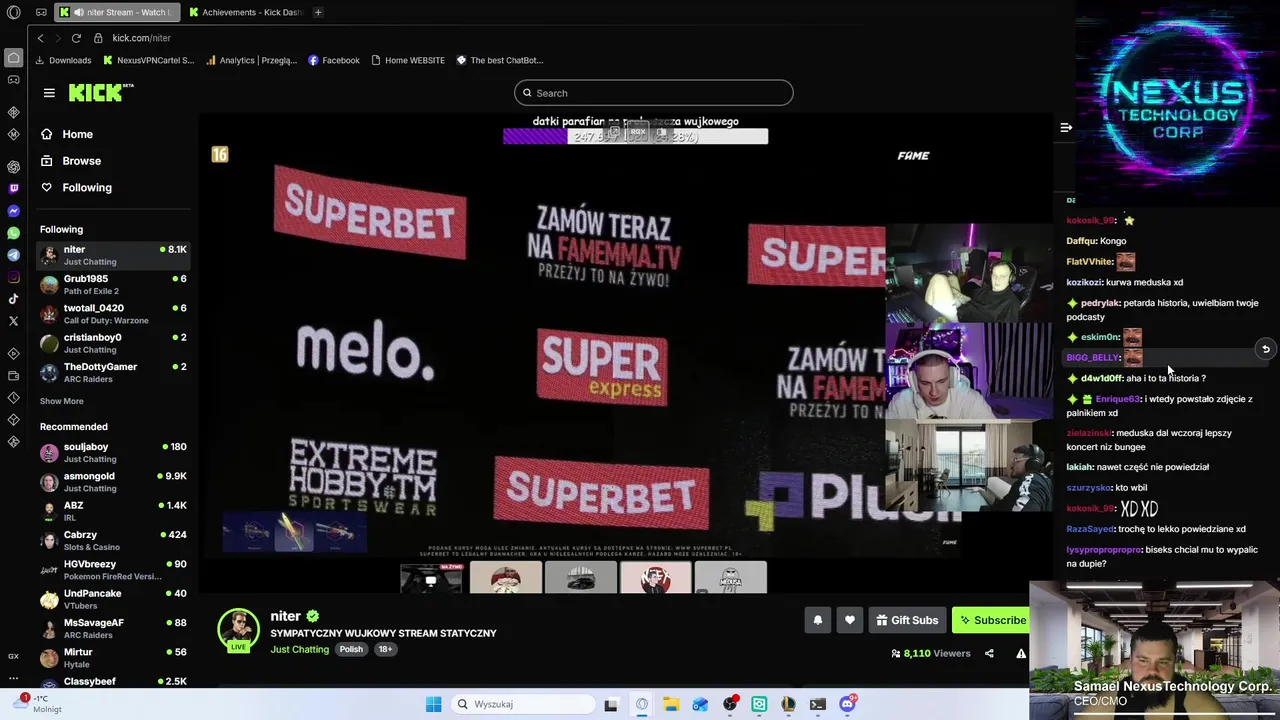Screen dimensions: 1280x720
Task: Open NexusVPNCartel bookmark
Action: 148,60
